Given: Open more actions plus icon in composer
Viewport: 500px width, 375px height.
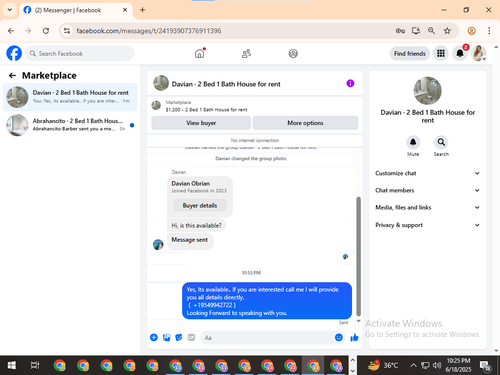Looking at the screenshot, I should pyautogui.click(x=154, y=338).
